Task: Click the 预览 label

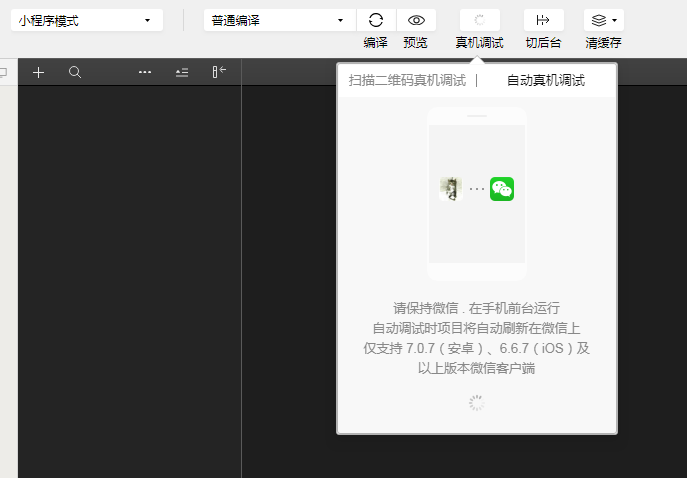Action: tap(415, 43)
